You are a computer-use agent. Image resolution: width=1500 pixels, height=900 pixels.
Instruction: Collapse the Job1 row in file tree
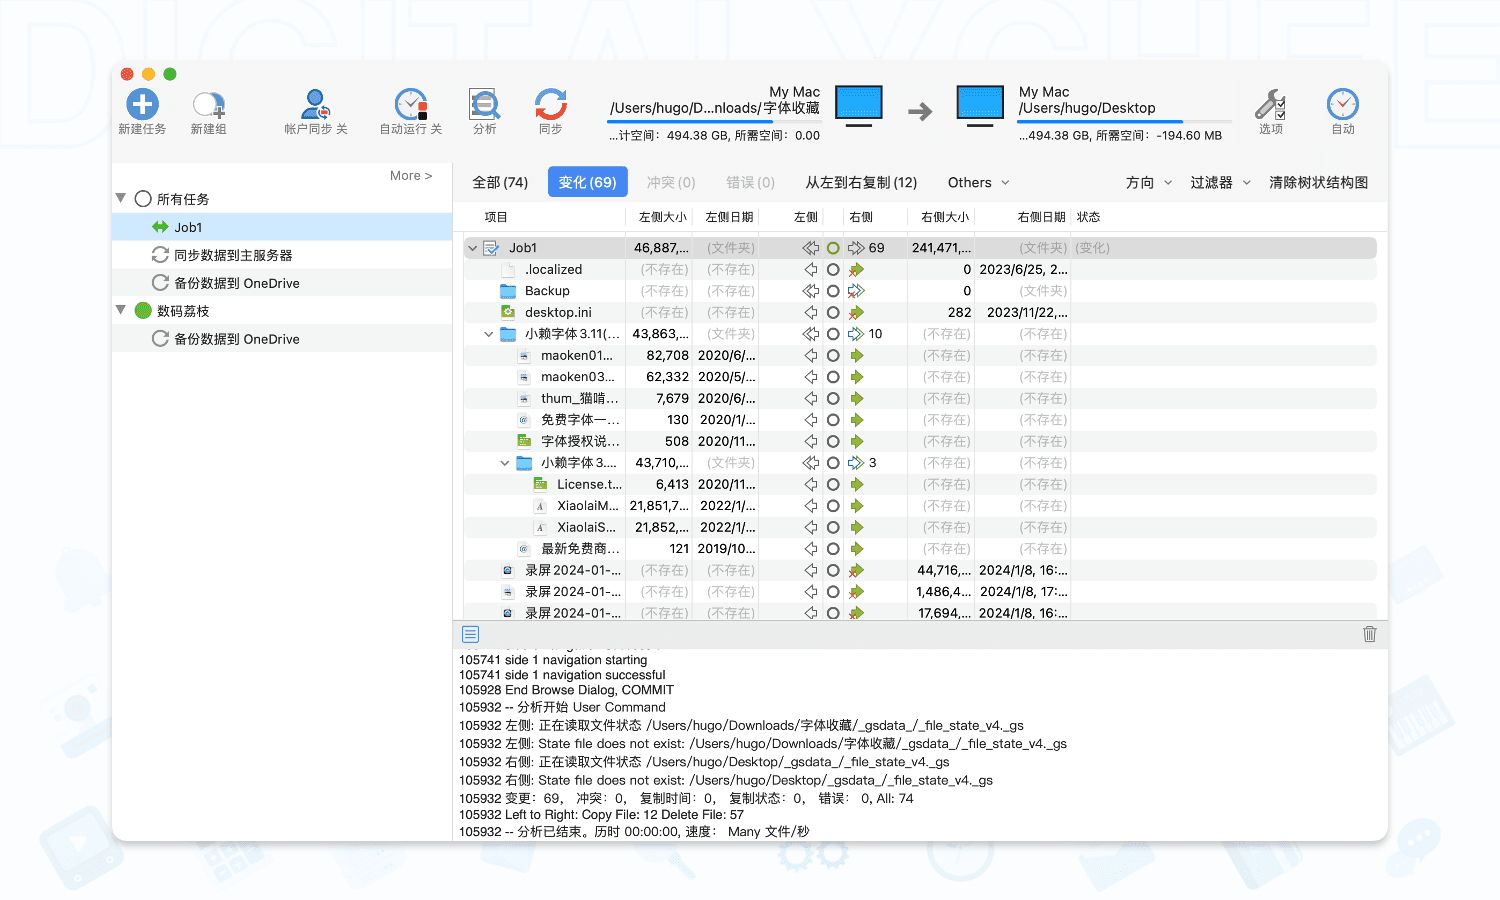click(x=473, y=248)
